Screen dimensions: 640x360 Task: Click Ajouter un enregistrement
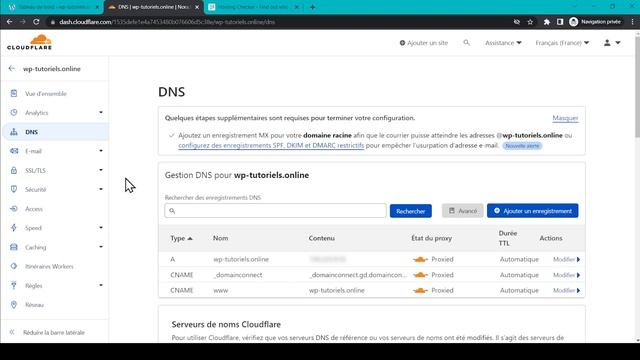[x=533, y=211]
